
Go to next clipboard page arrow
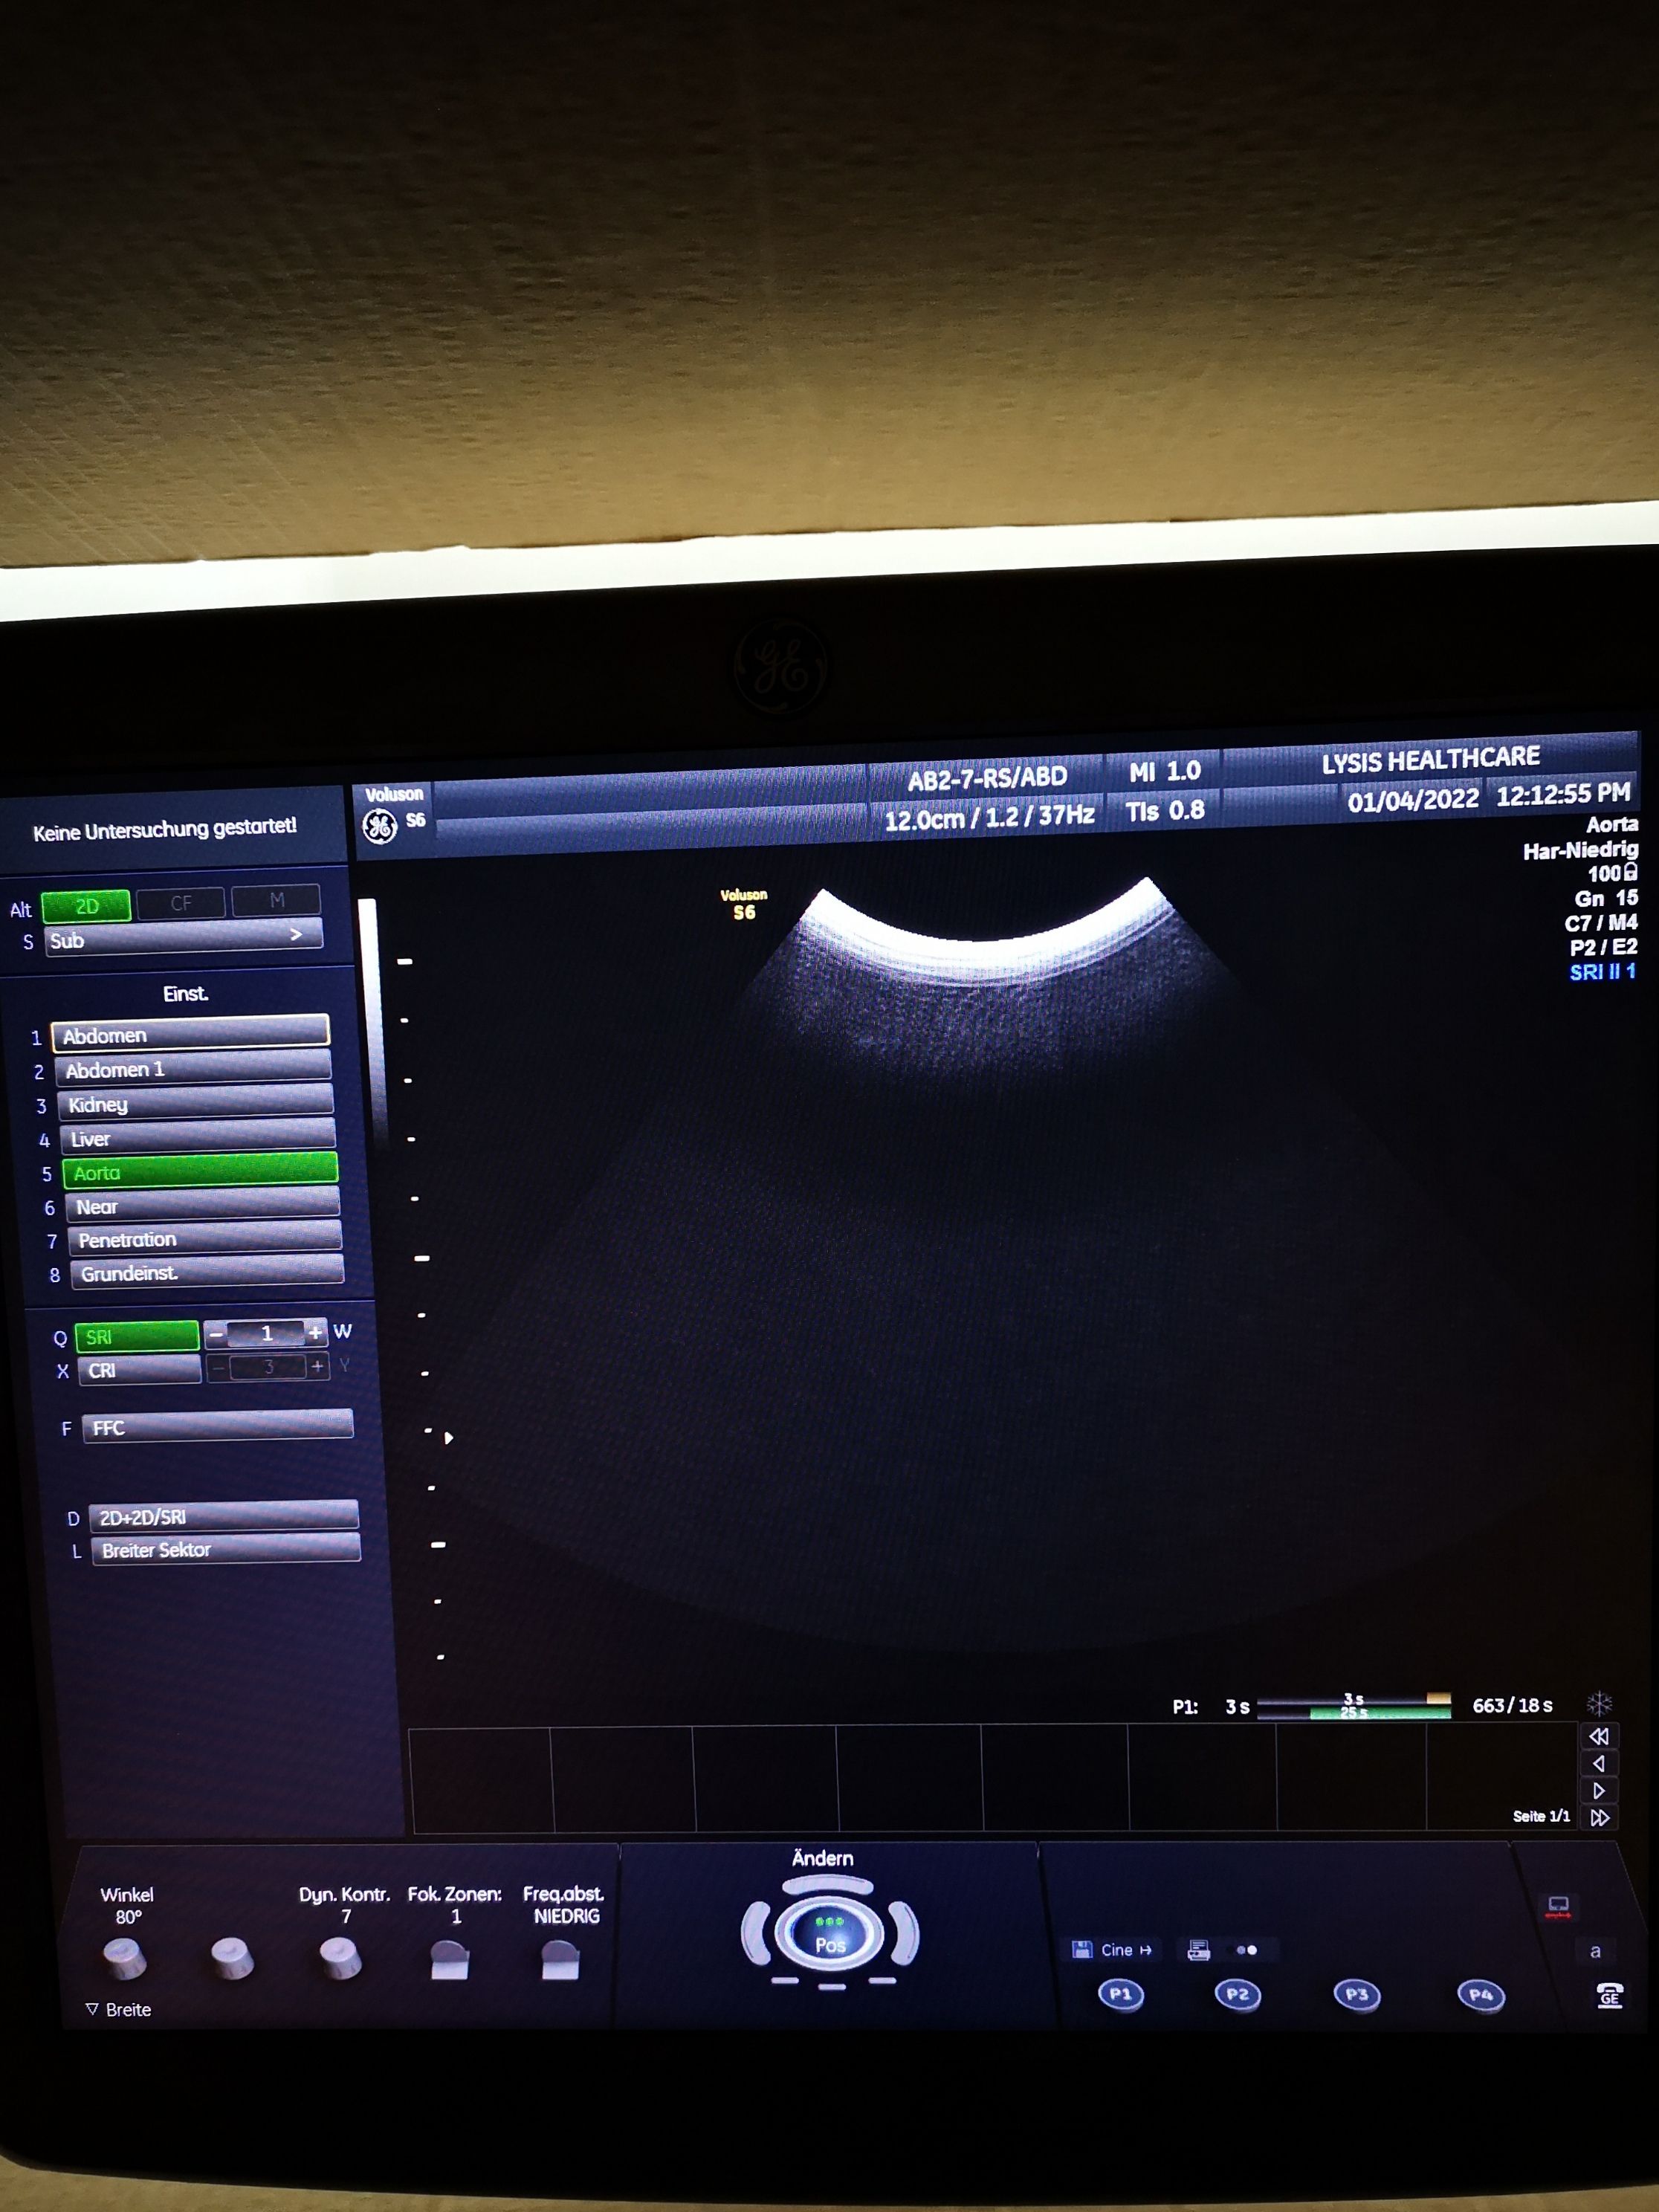click(x=1598, y=1790)
